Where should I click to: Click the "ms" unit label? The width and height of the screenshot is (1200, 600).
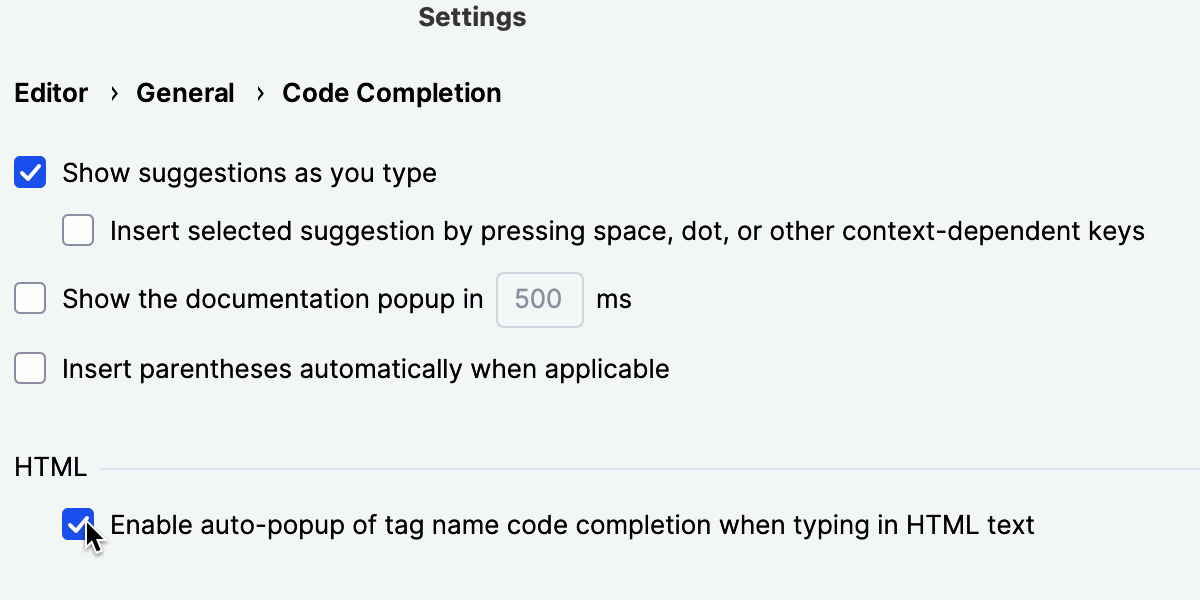(614, 298)
